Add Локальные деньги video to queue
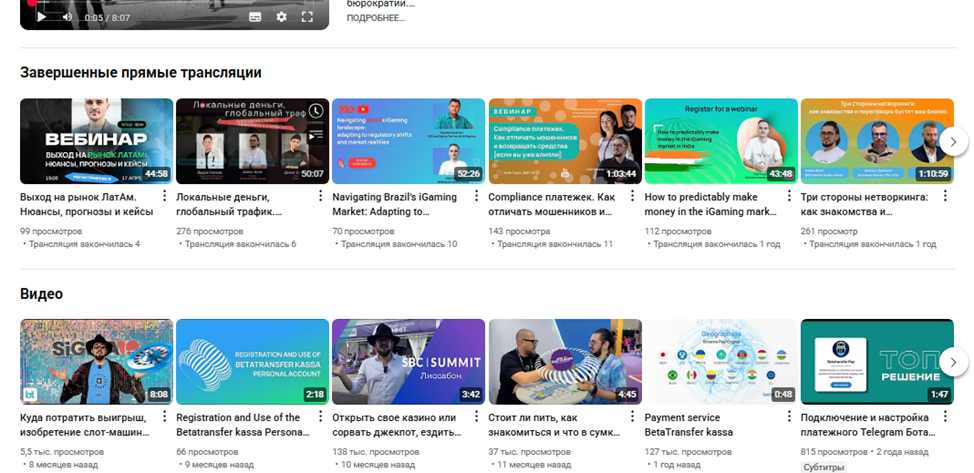974x473 pixels. [x=316, y=133]
